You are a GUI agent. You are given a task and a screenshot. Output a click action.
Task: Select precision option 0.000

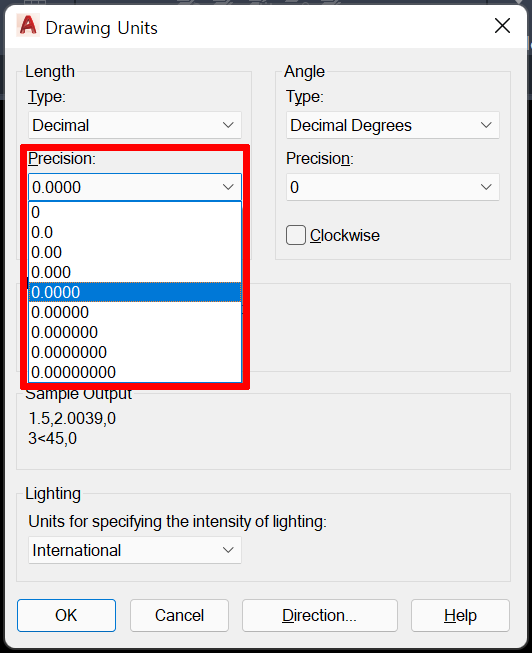pos(135,272)
